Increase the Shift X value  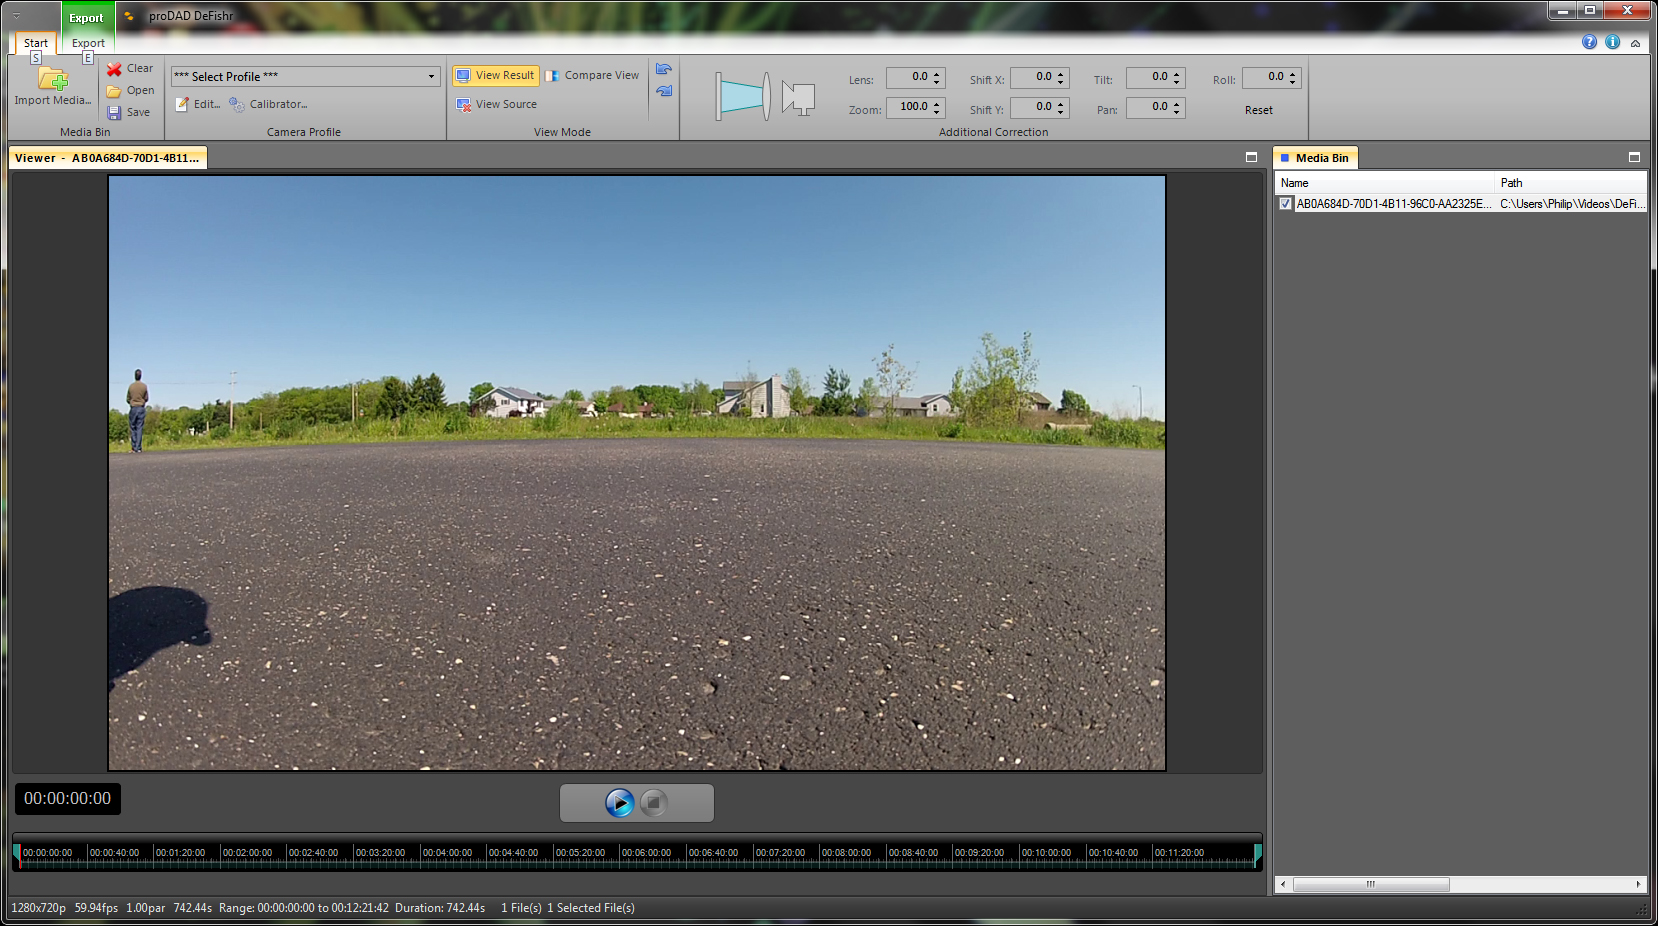[1061, 73]
